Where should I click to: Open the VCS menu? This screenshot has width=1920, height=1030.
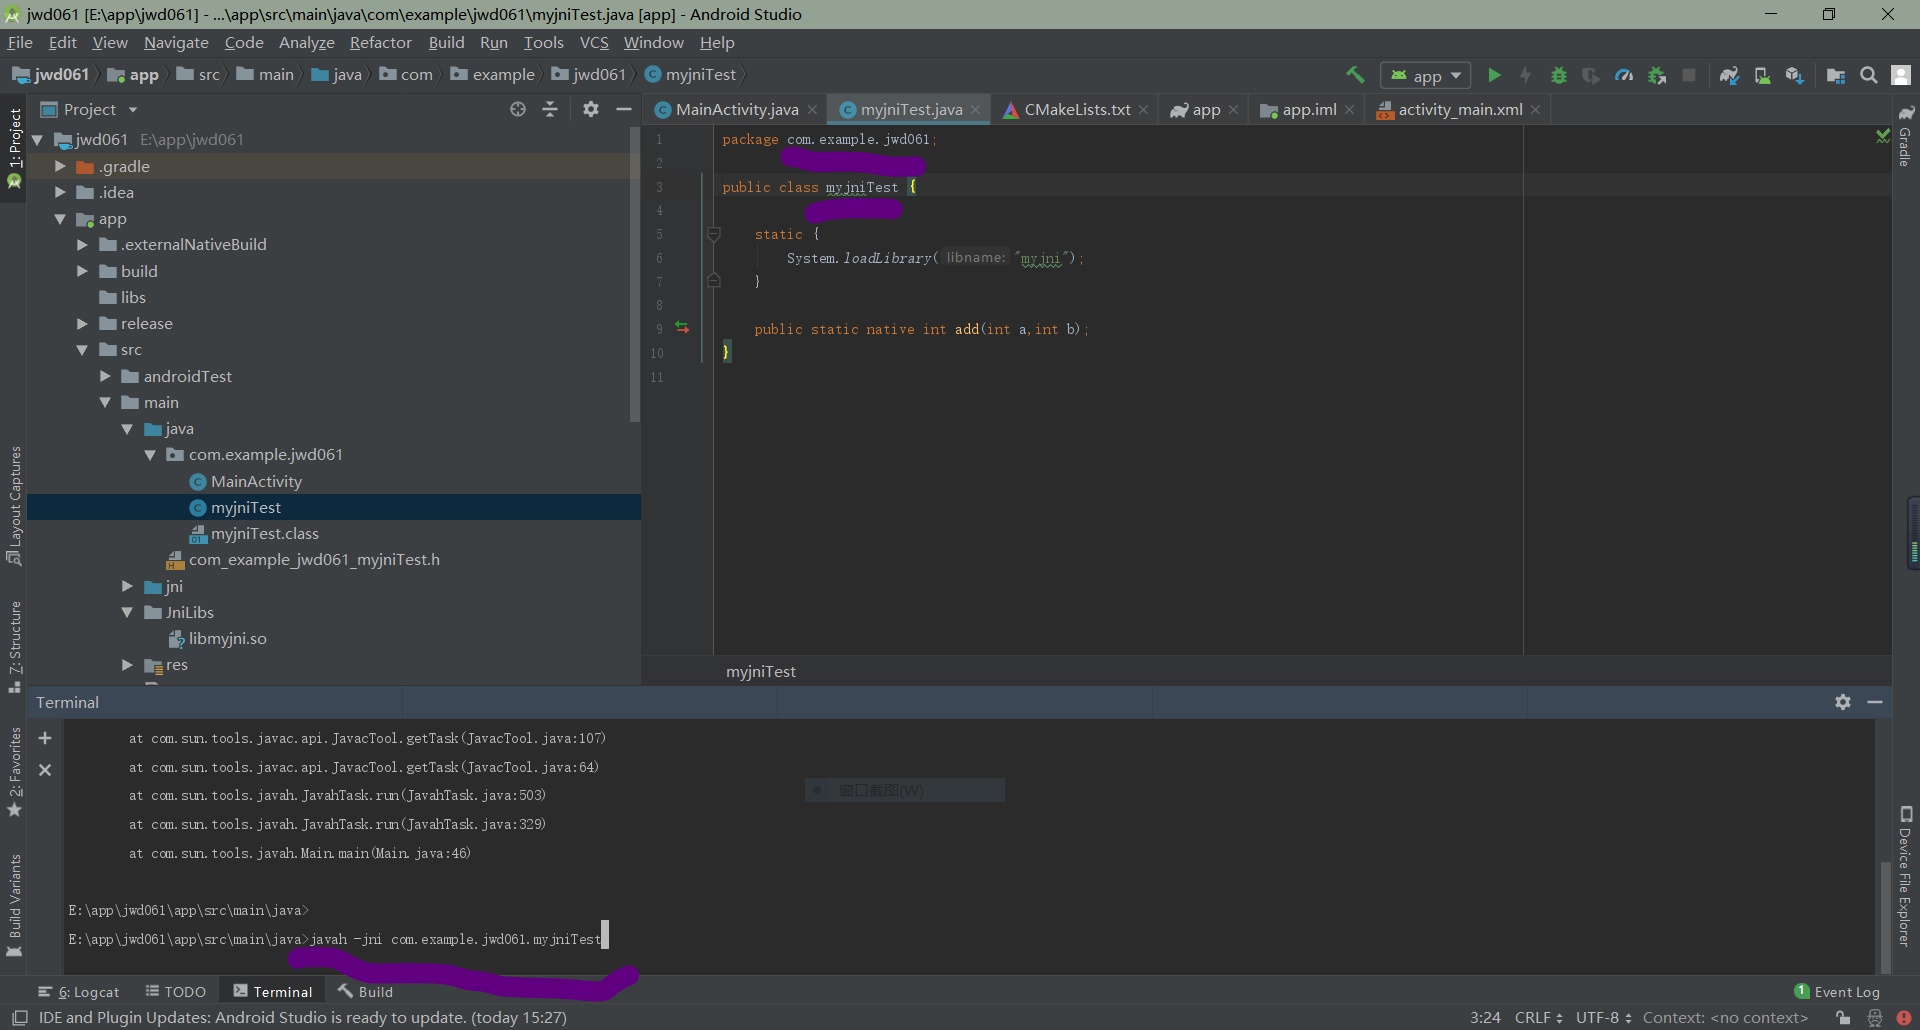click(x=594, y=42)
